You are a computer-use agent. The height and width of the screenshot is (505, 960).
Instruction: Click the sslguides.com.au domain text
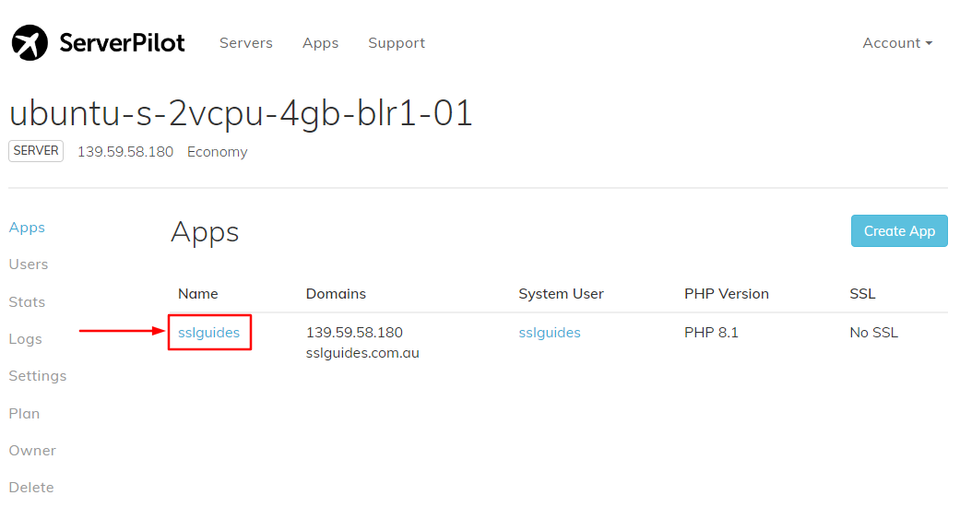[362, 352]
